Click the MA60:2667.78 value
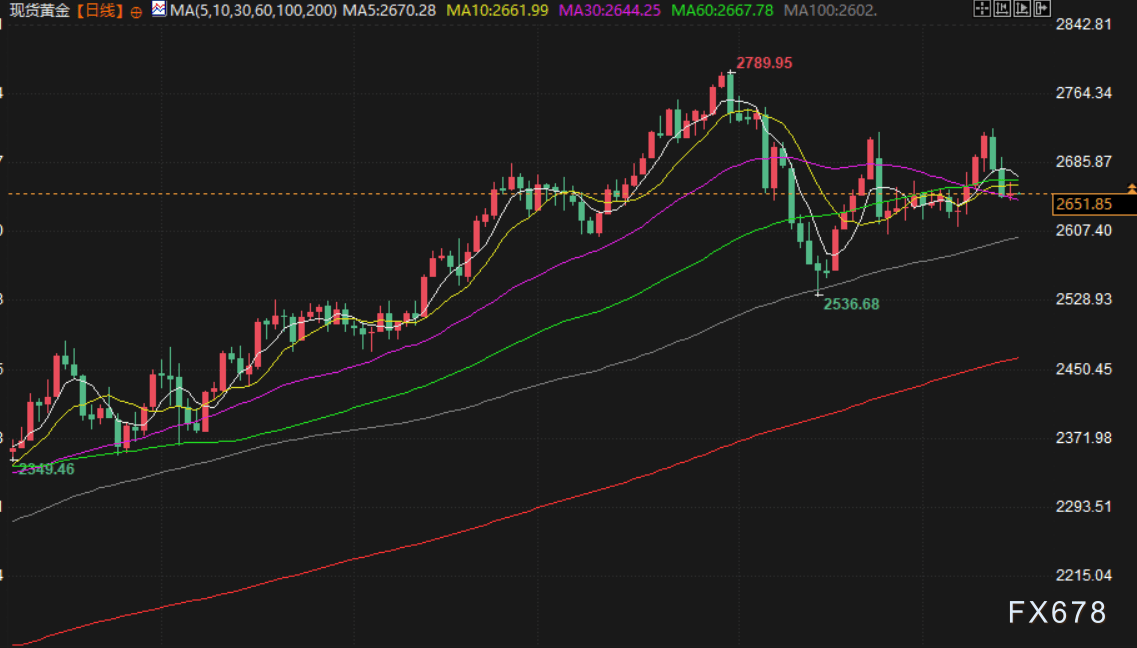Image resolution: width=1137 pixels, height=648 pixels. [722, 11]
